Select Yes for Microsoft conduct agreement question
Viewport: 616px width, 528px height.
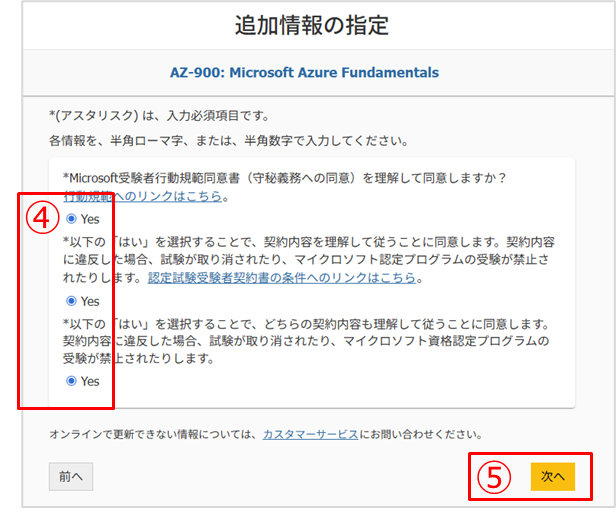coord(71,219)
